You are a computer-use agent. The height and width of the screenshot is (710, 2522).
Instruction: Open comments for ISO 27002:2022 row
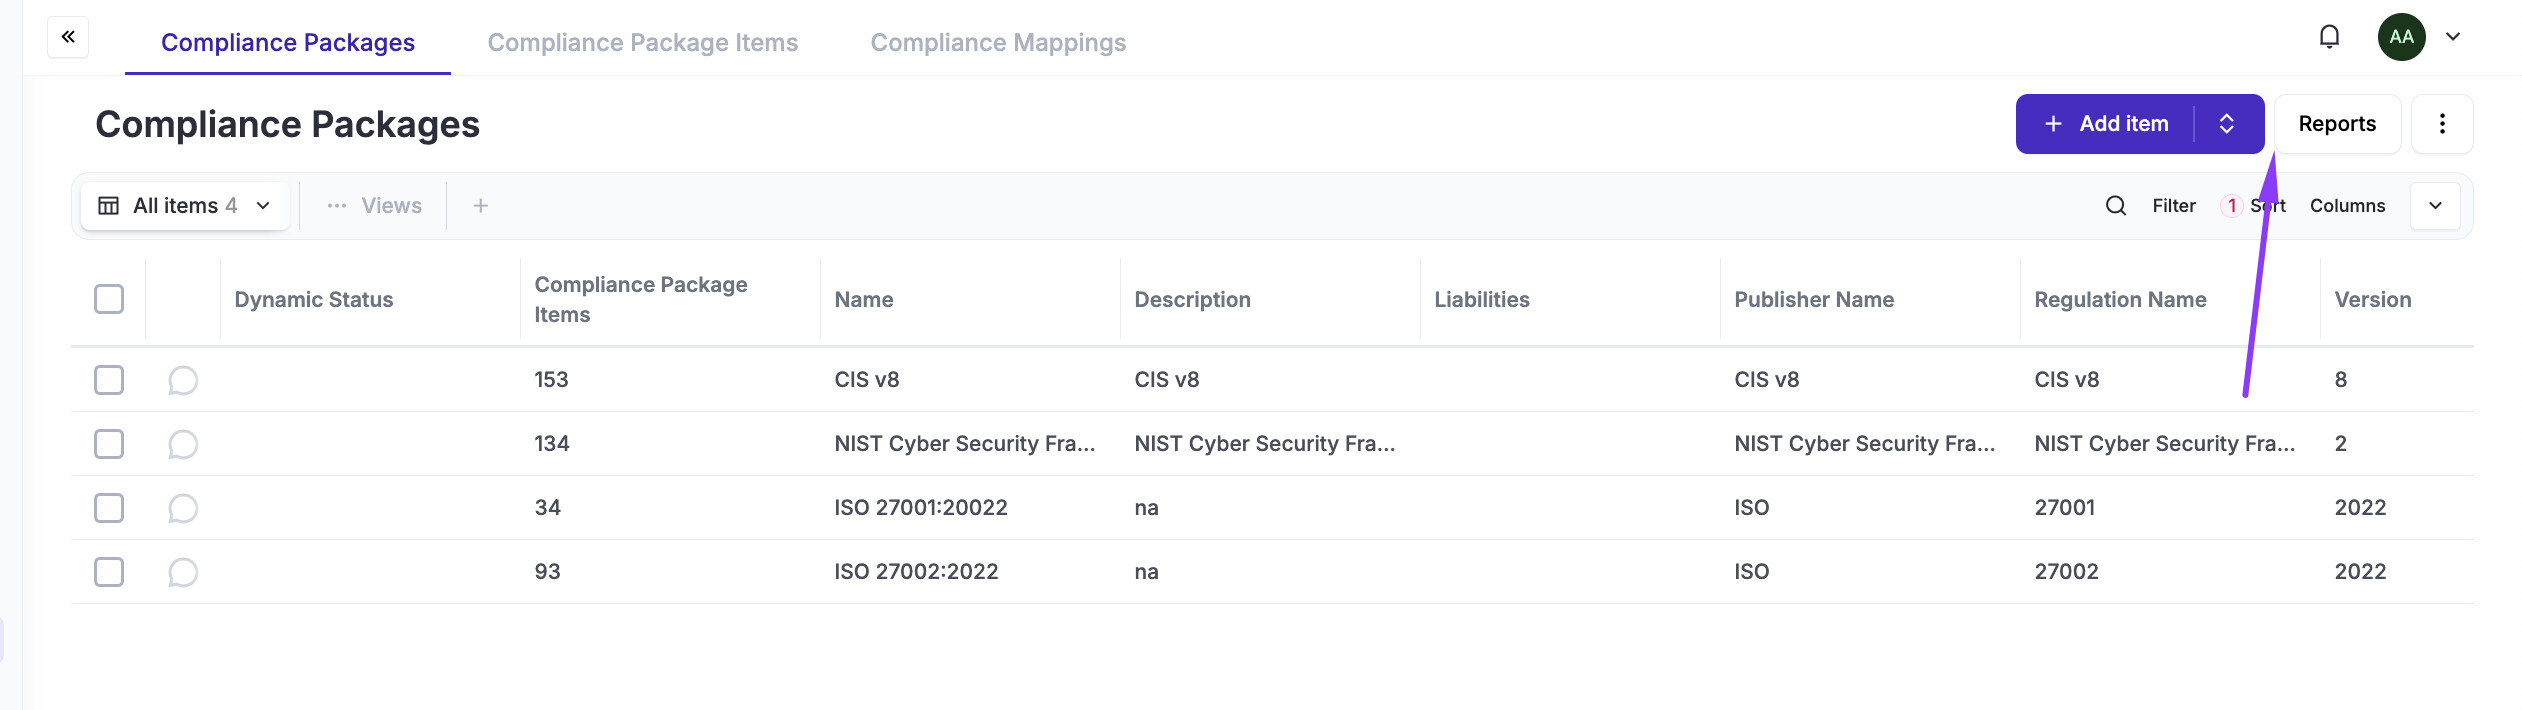click(183, 572)
